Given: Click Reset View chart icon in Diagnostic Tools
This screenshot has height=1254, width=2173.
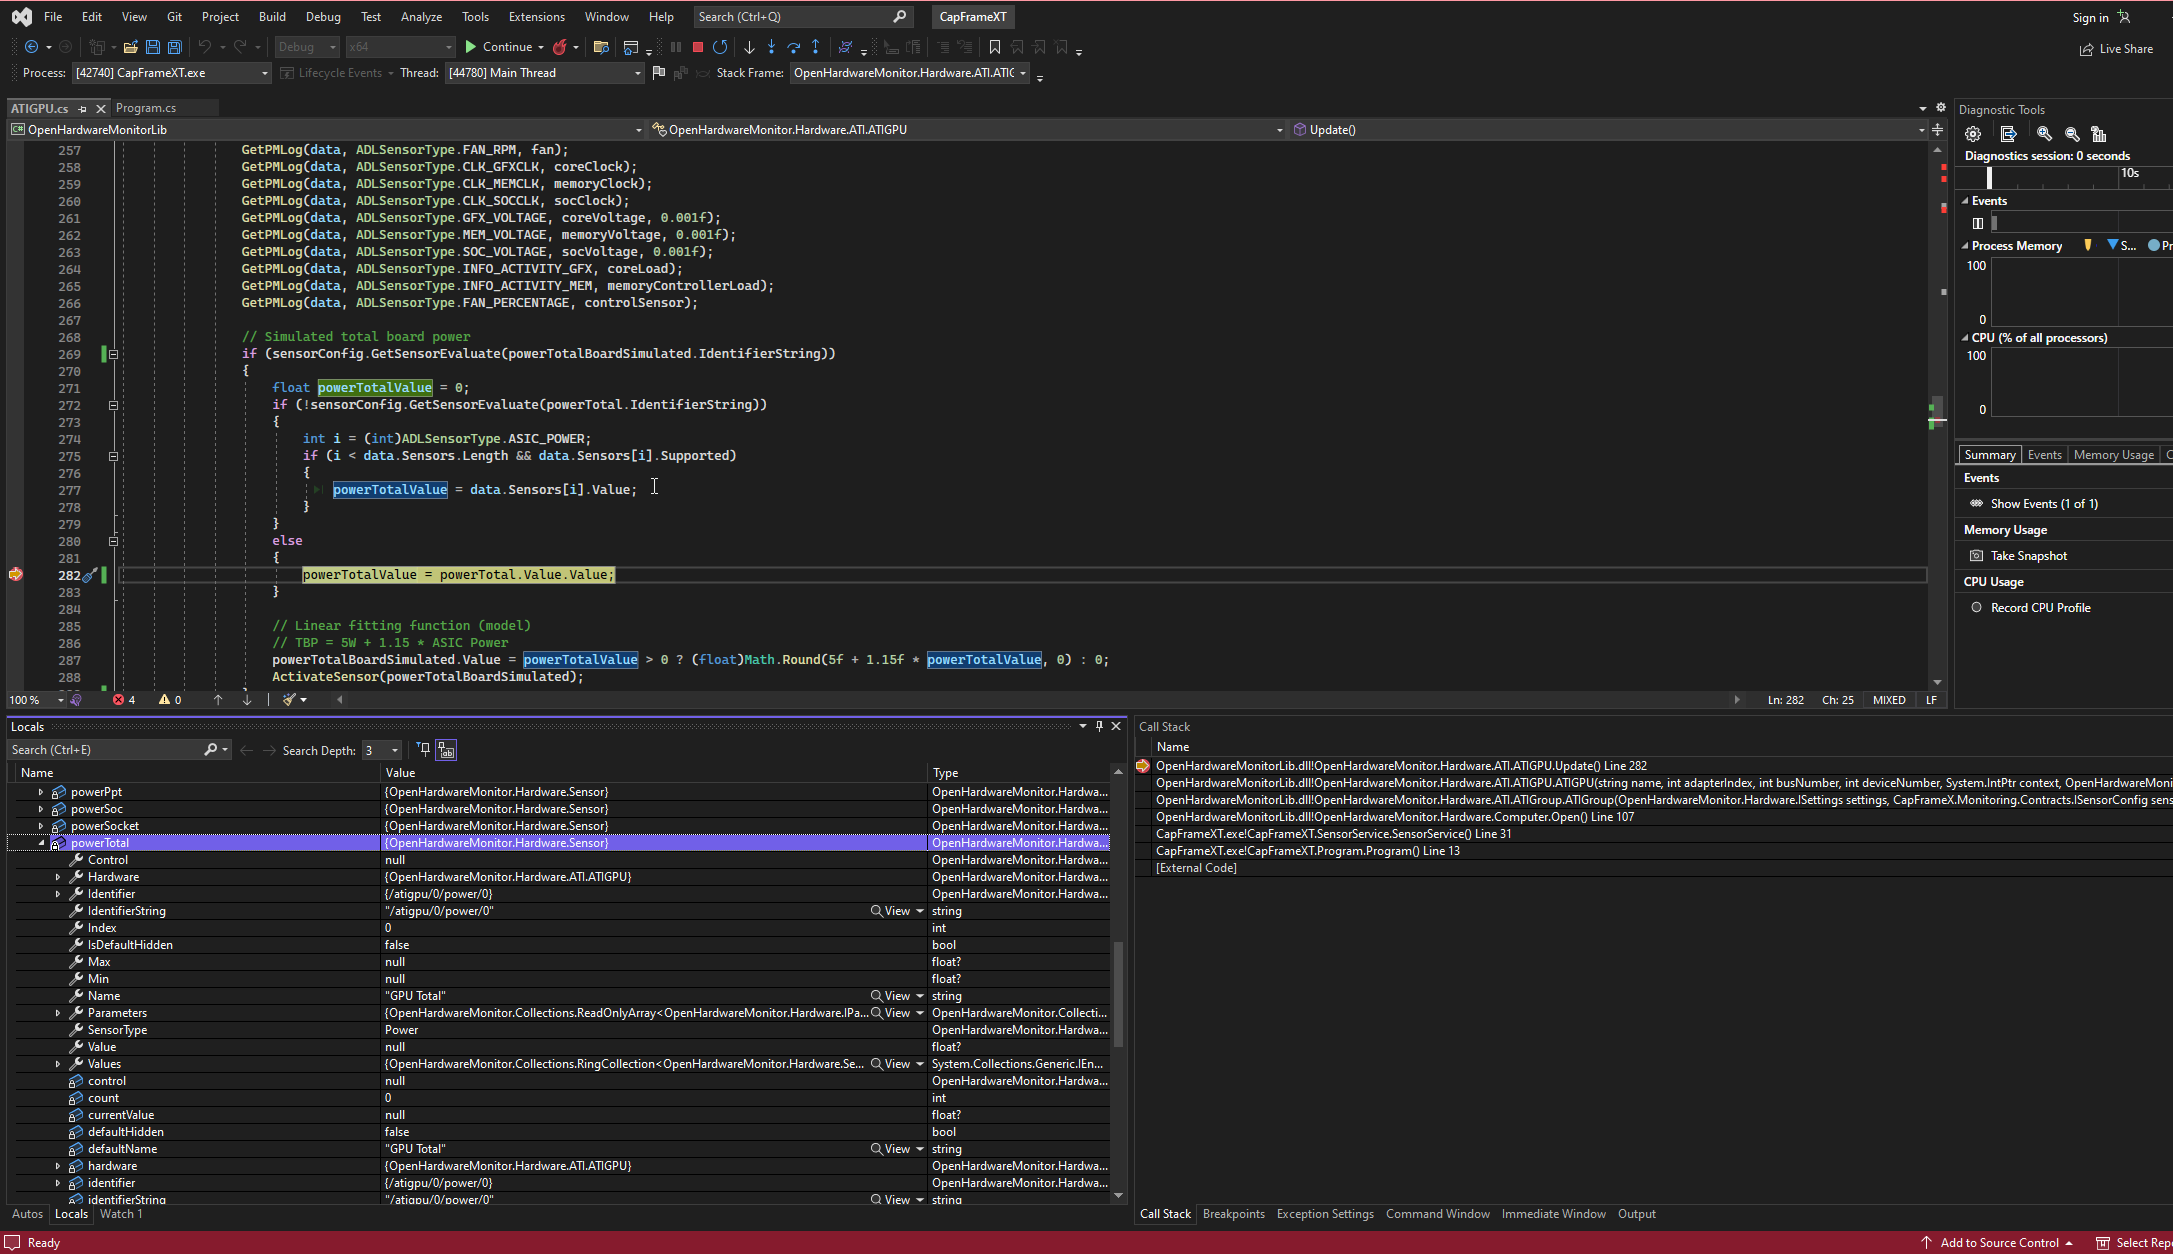Looking at the screenshot, I should [x=2099, y=134].
